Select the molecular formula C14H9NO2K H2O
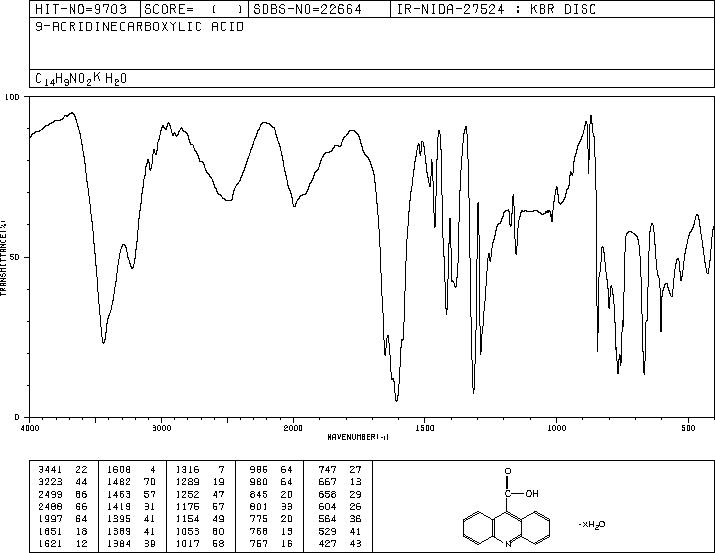The image size is (715, 553). (81, 79)
